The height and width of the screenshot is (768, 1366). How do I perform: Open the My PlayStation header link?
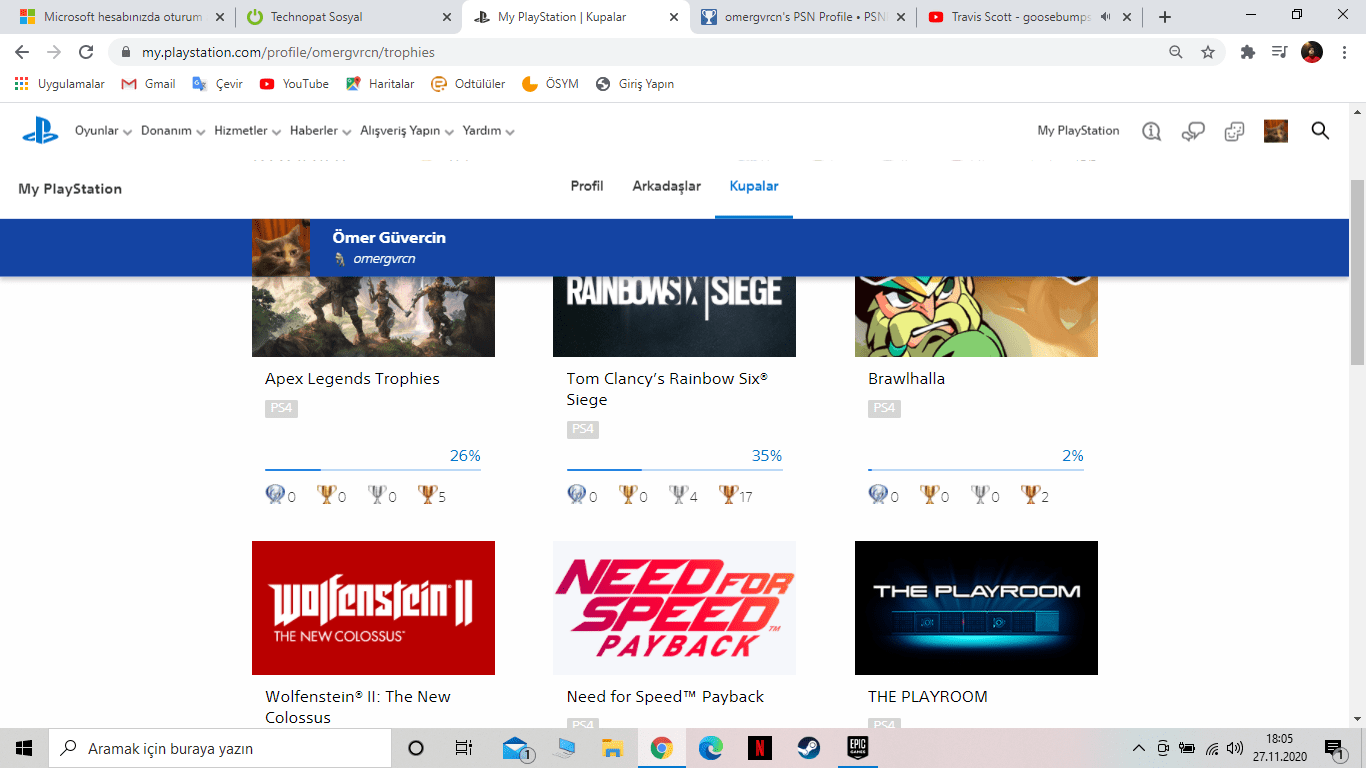[1078, 131]
